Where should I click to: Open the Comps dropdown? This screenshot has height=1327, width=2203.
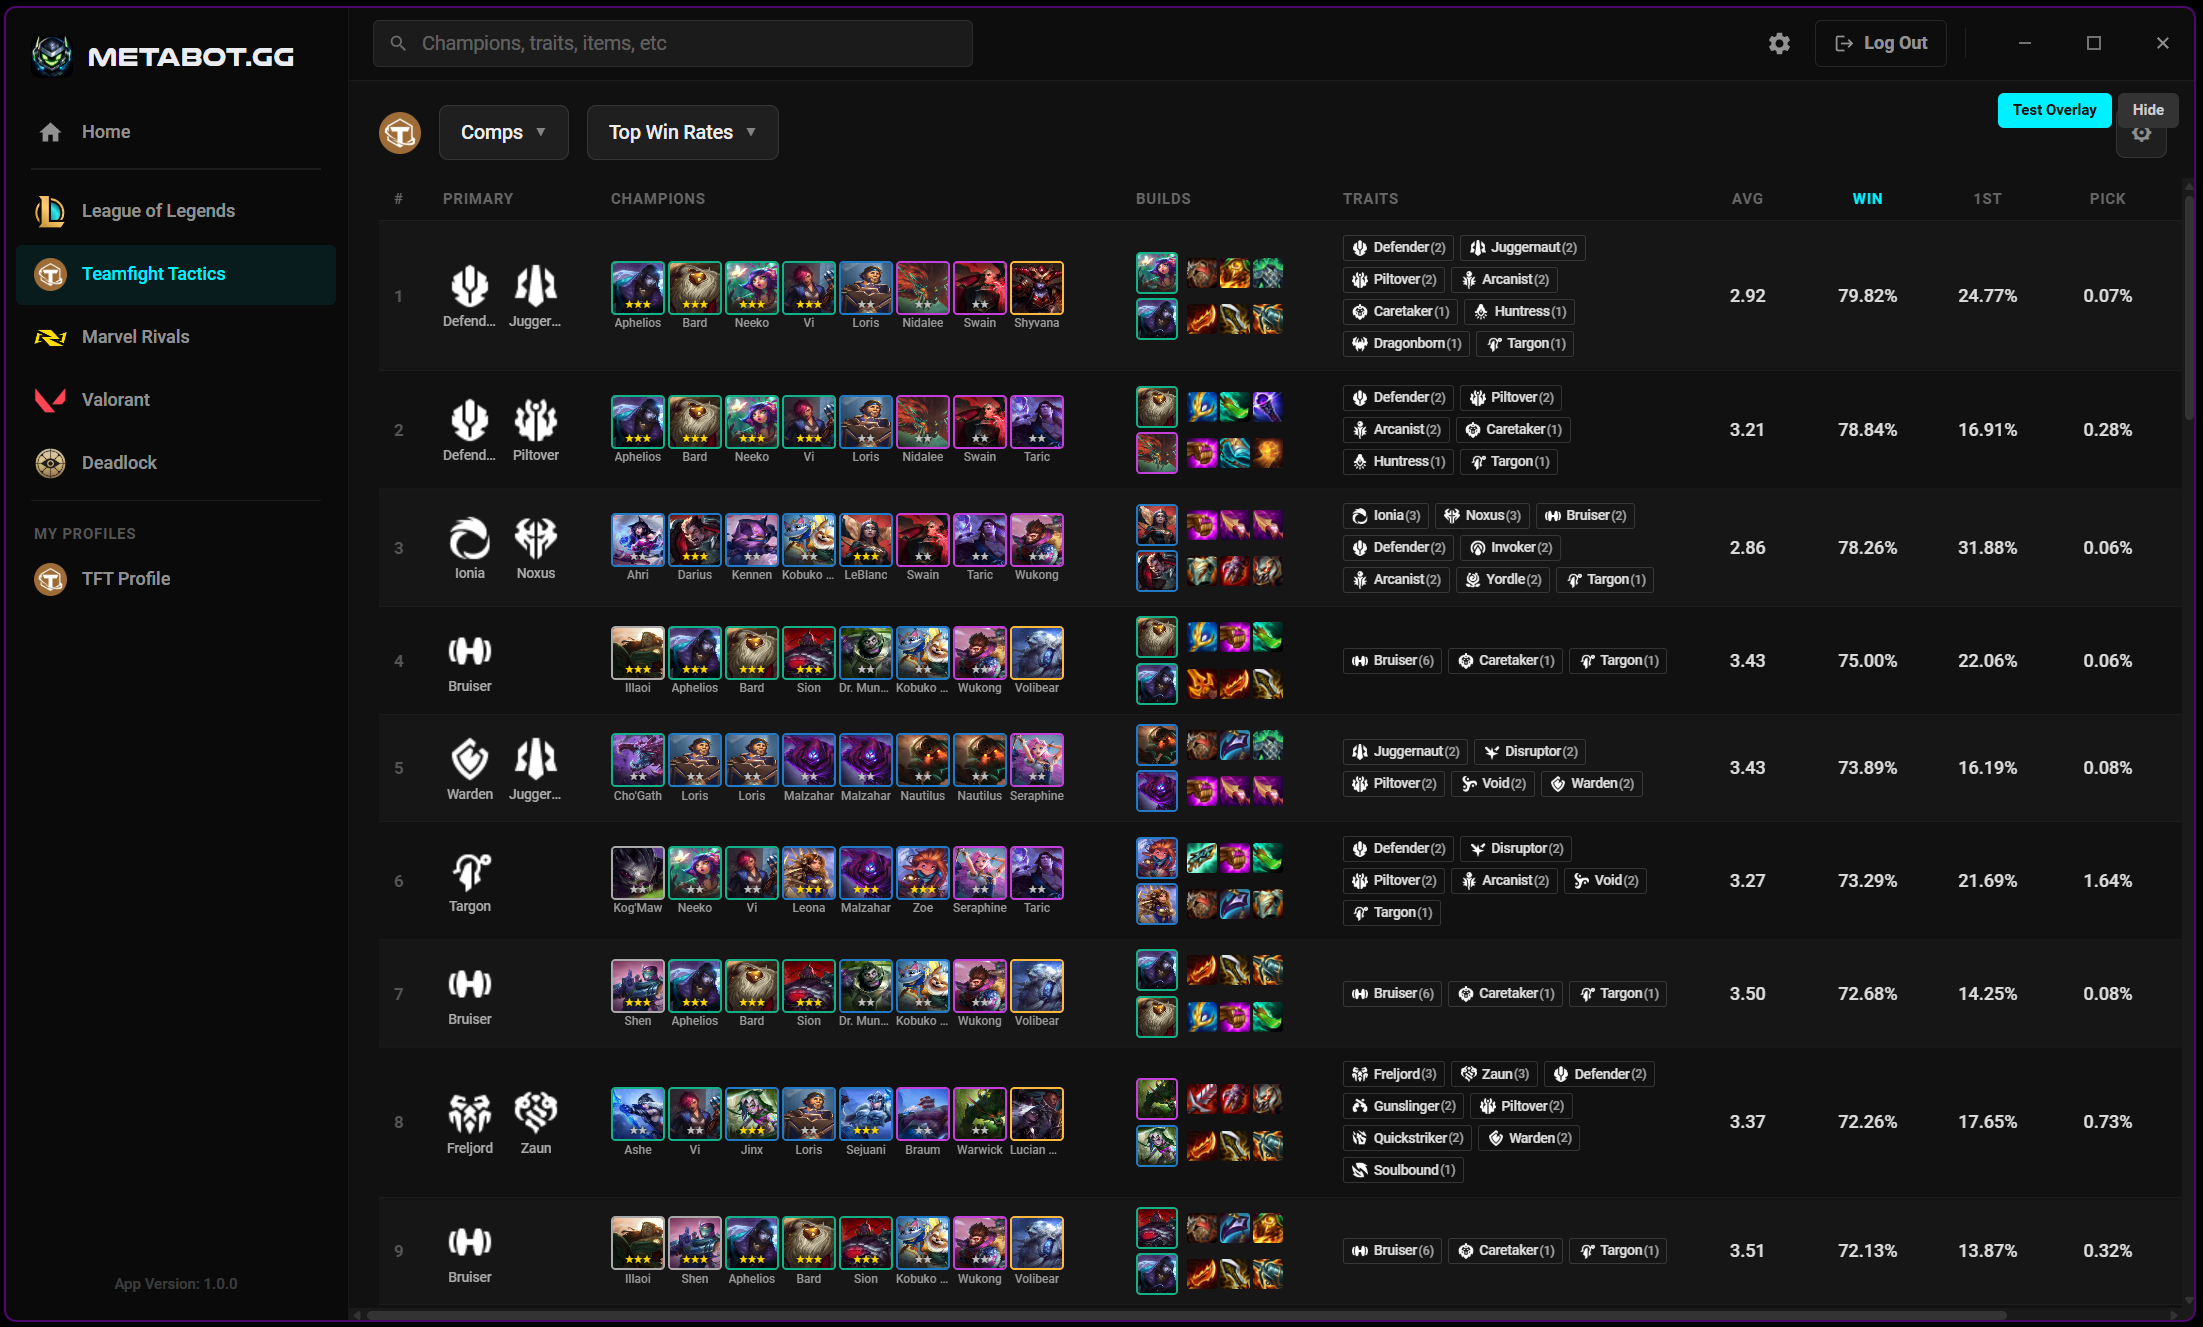coord(503,132)
